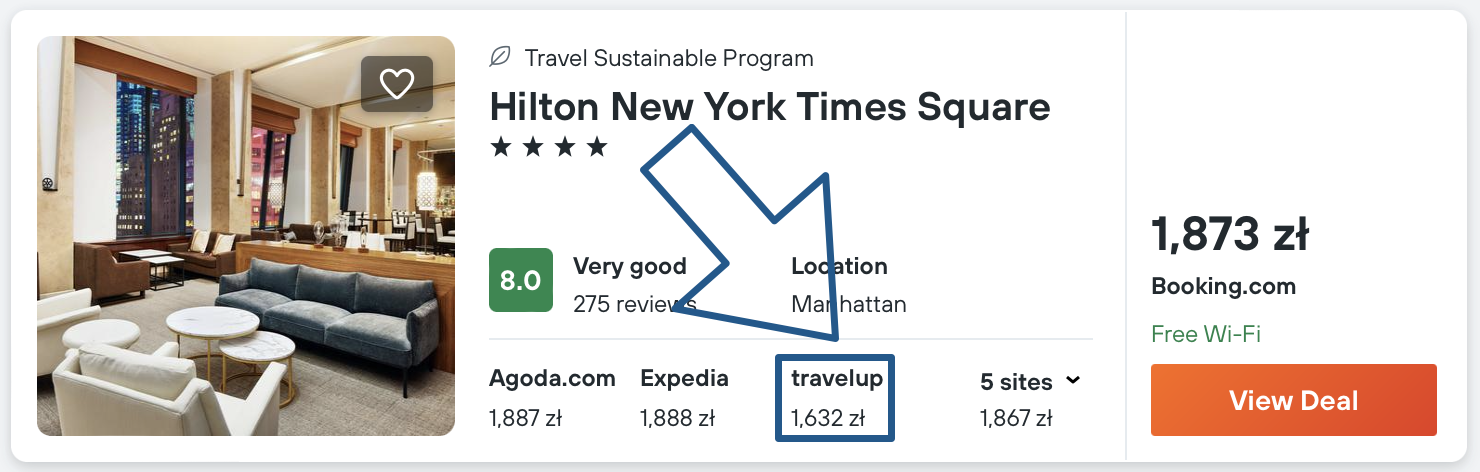This screenshot has height=472, width=1480.
Task: Click the Free Wi-Fi amenity text
Action: tap(1206, 334)
